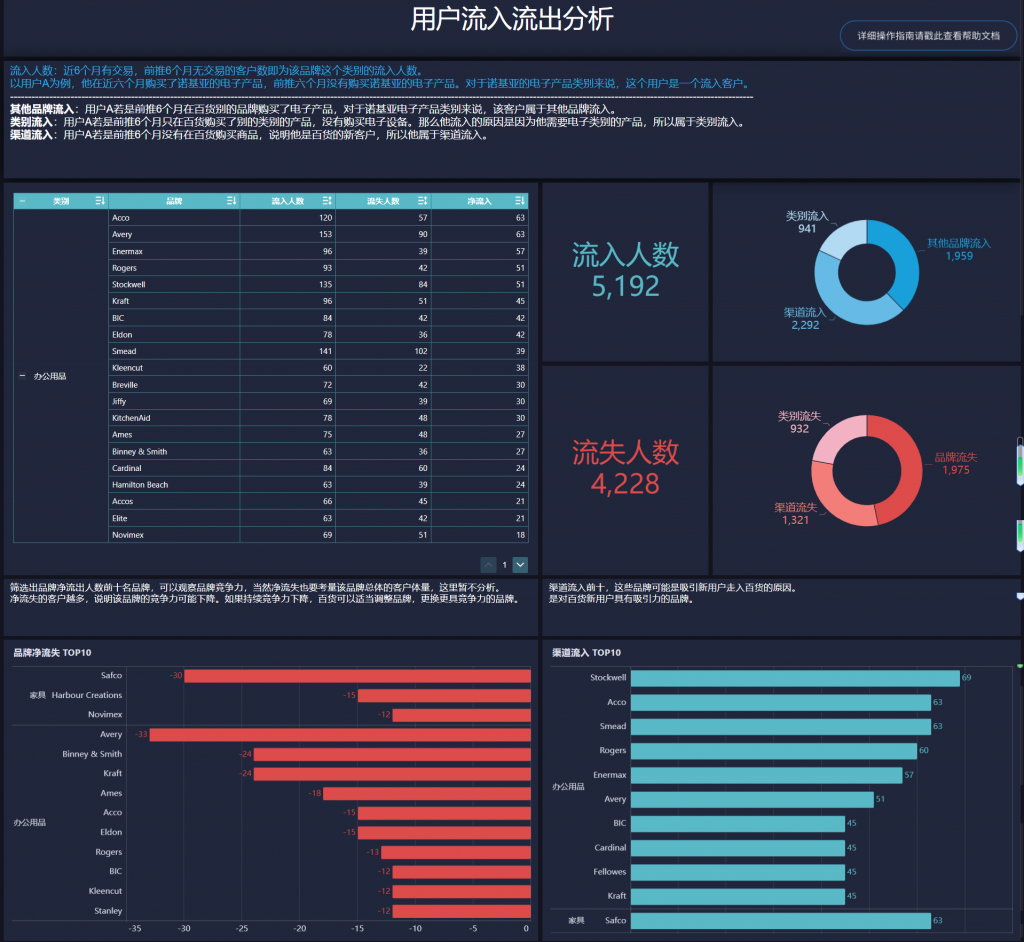Select the 流失人数 4,228 indicator card

(625, 468)
